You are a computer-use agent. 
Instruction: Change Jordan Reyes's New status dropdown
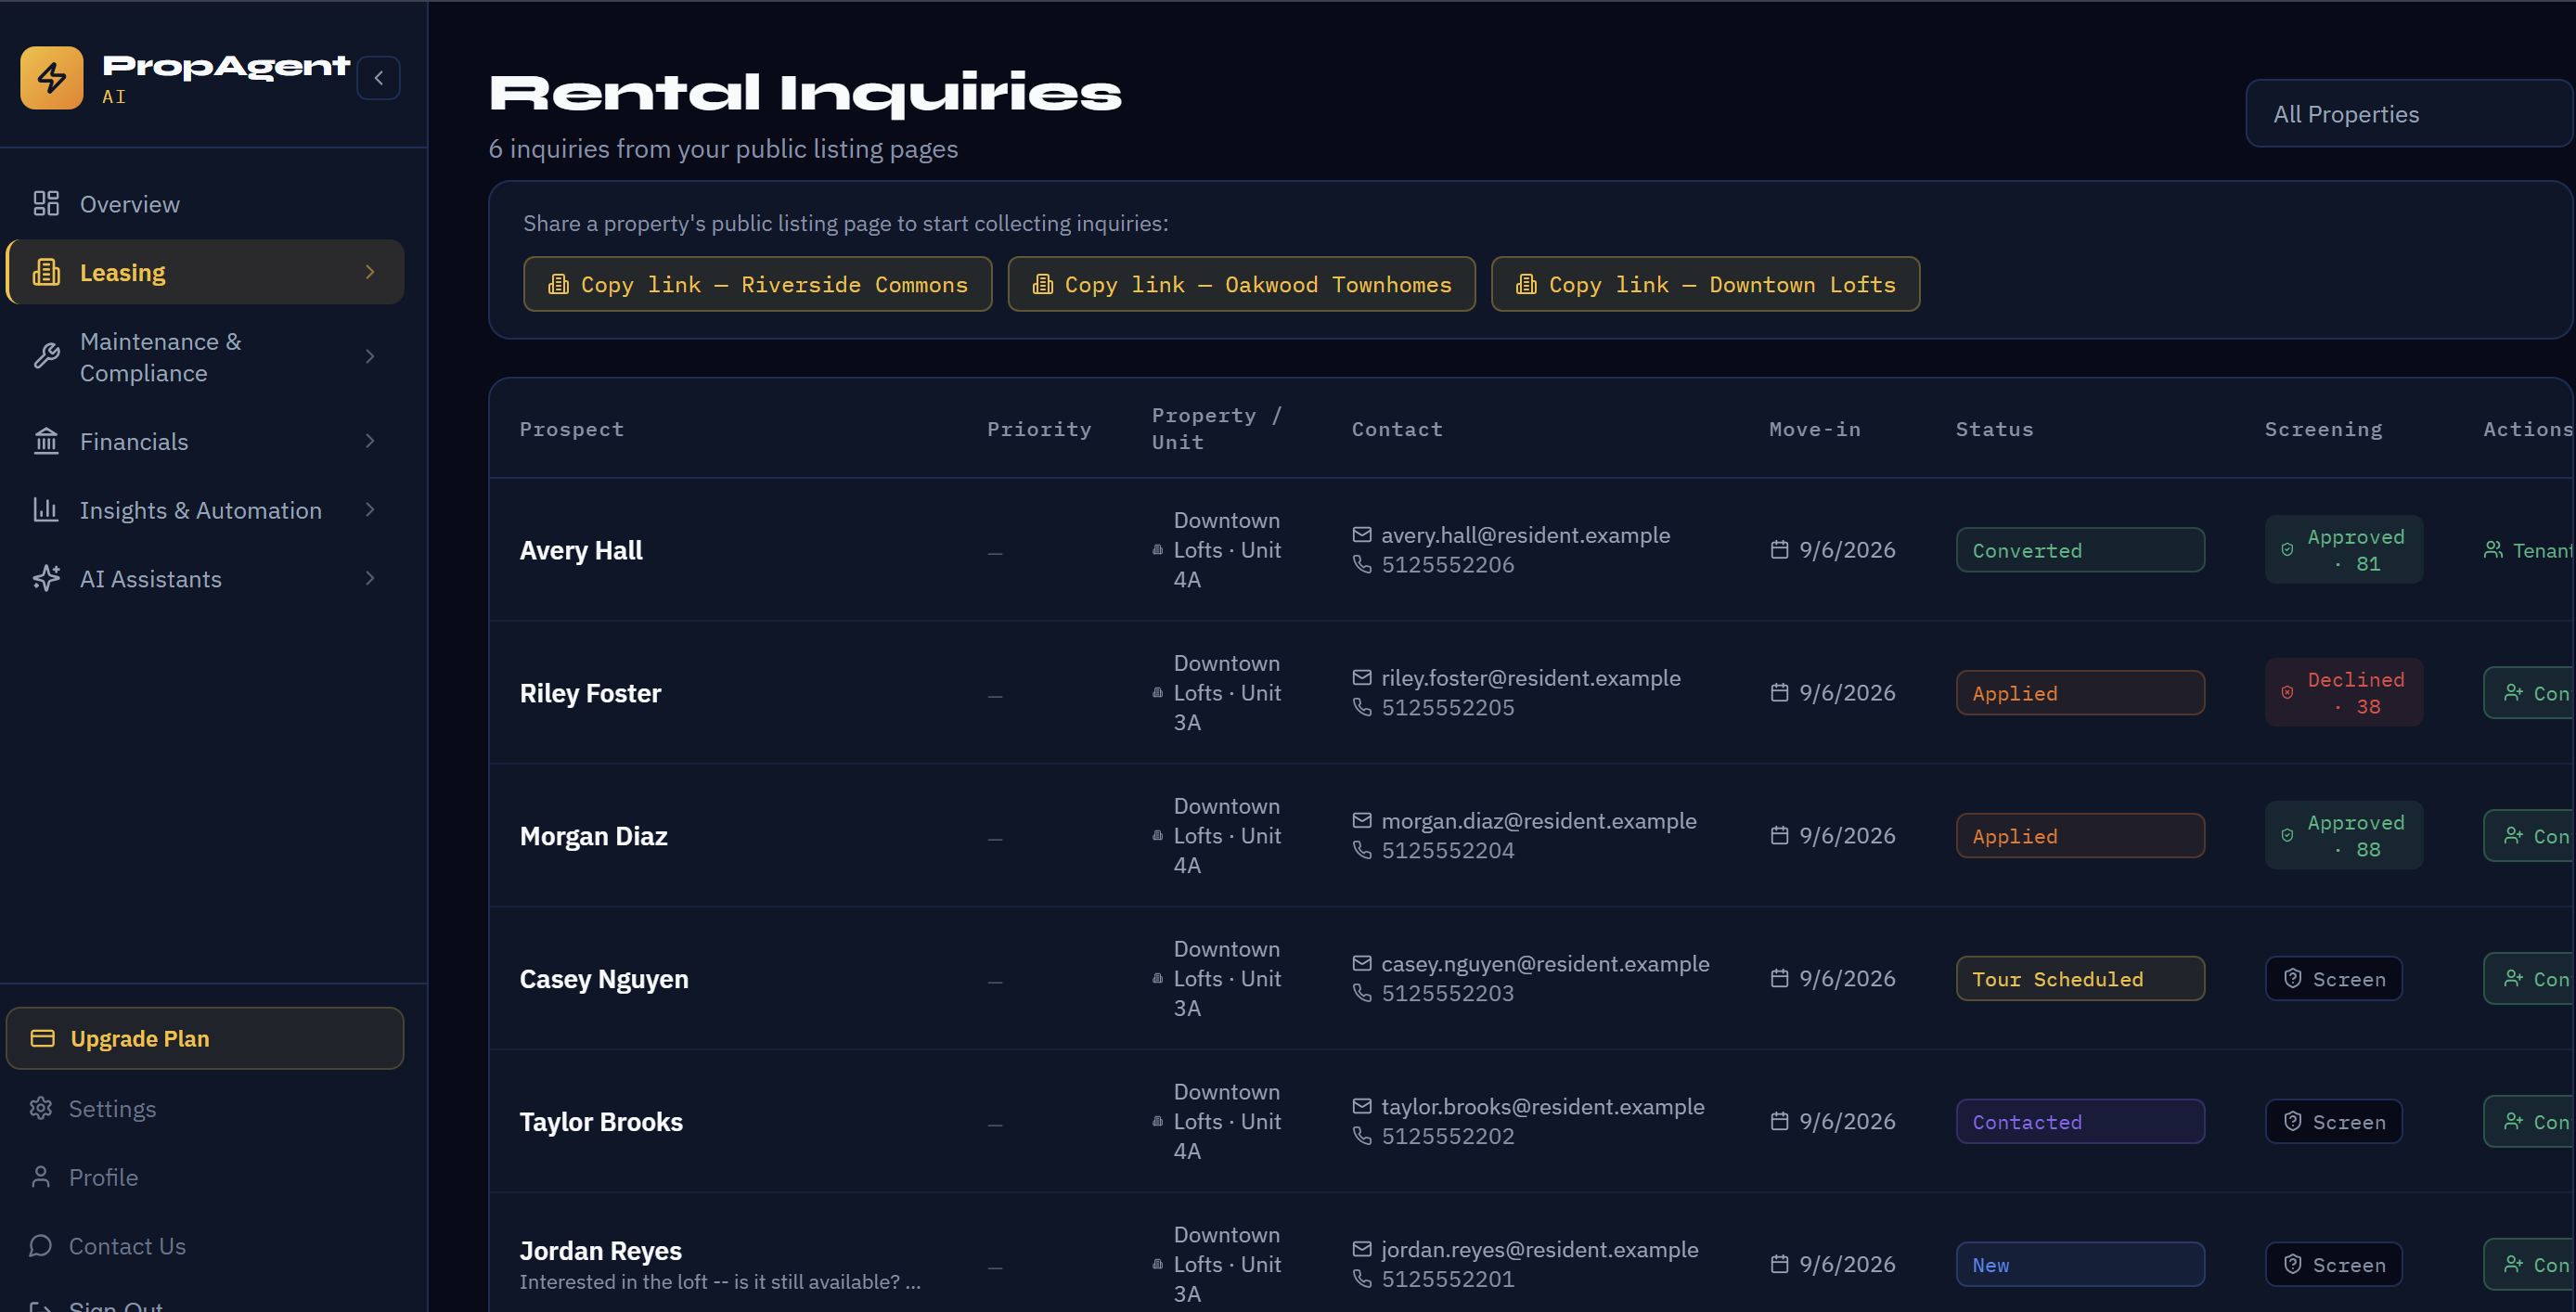(2080, 1265)
